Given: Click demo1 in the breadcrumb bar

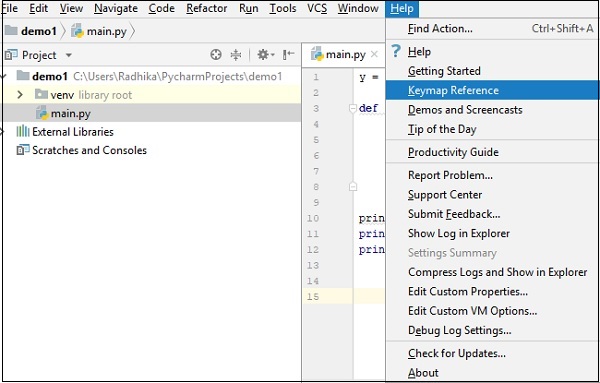Looking at the screenshot, I should 39,31.
